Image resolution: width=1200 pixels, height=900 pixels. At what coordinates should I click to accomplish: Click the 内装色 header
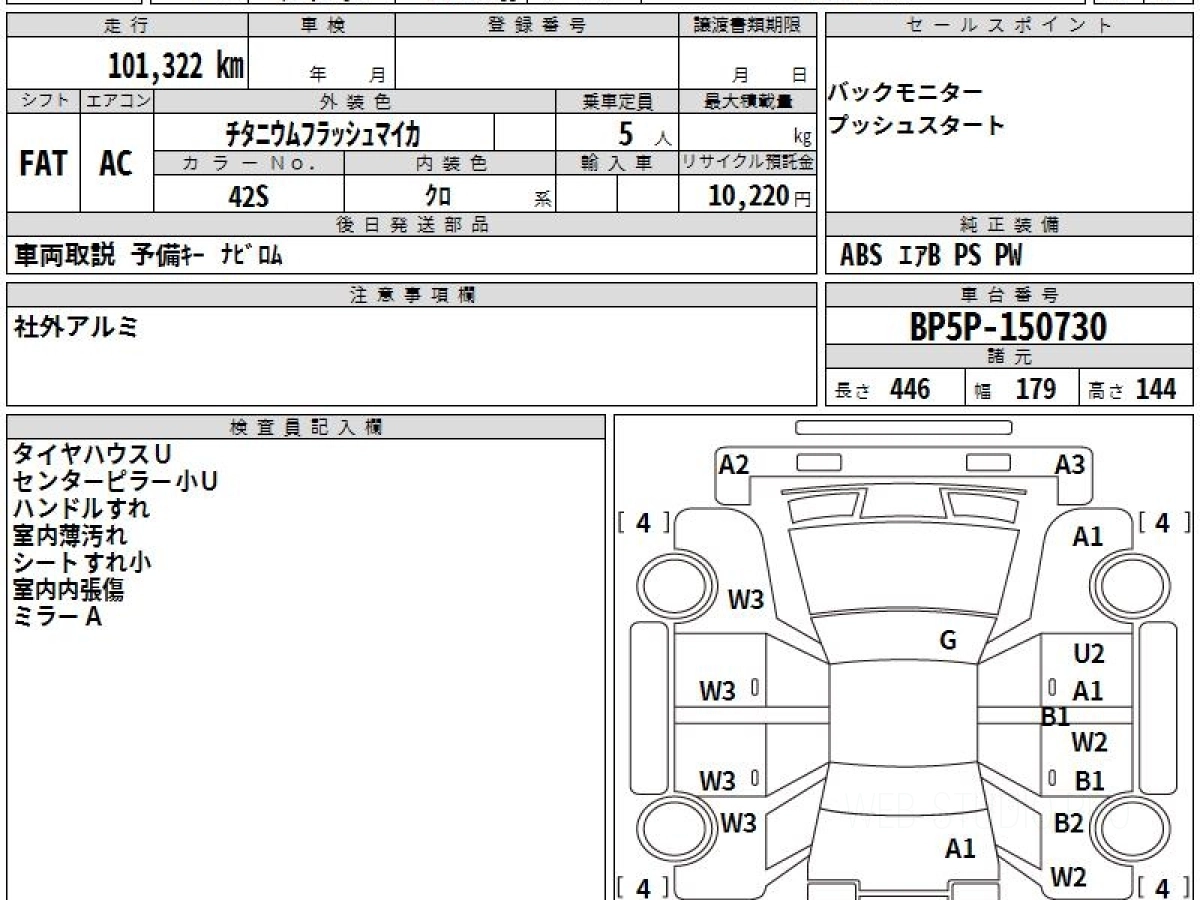click(x=450, y=163)
